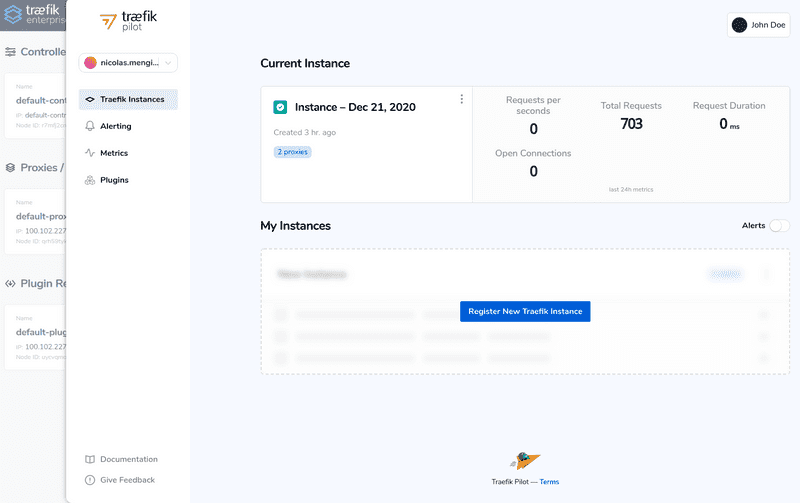Click the Metrics pulse icon

pyautogui.click(x=90, y=153)
